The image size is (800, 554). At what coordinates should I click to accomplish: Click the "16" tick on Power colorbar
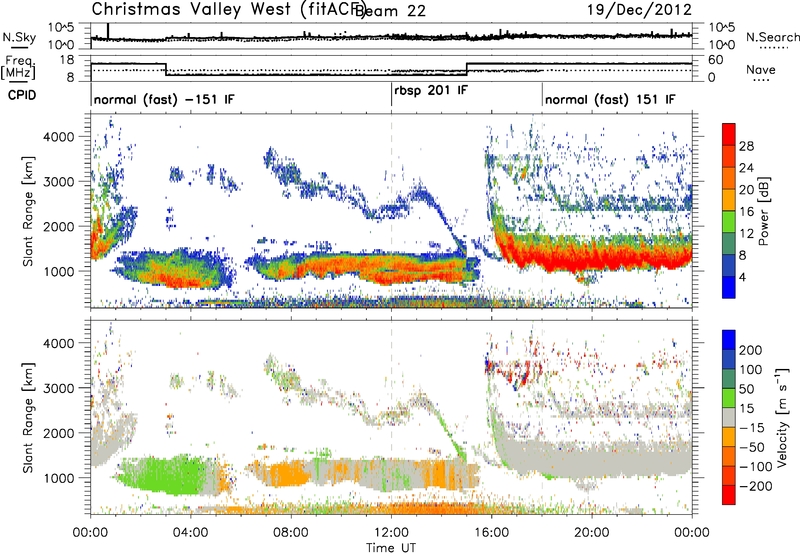click(x=746, y=212)
